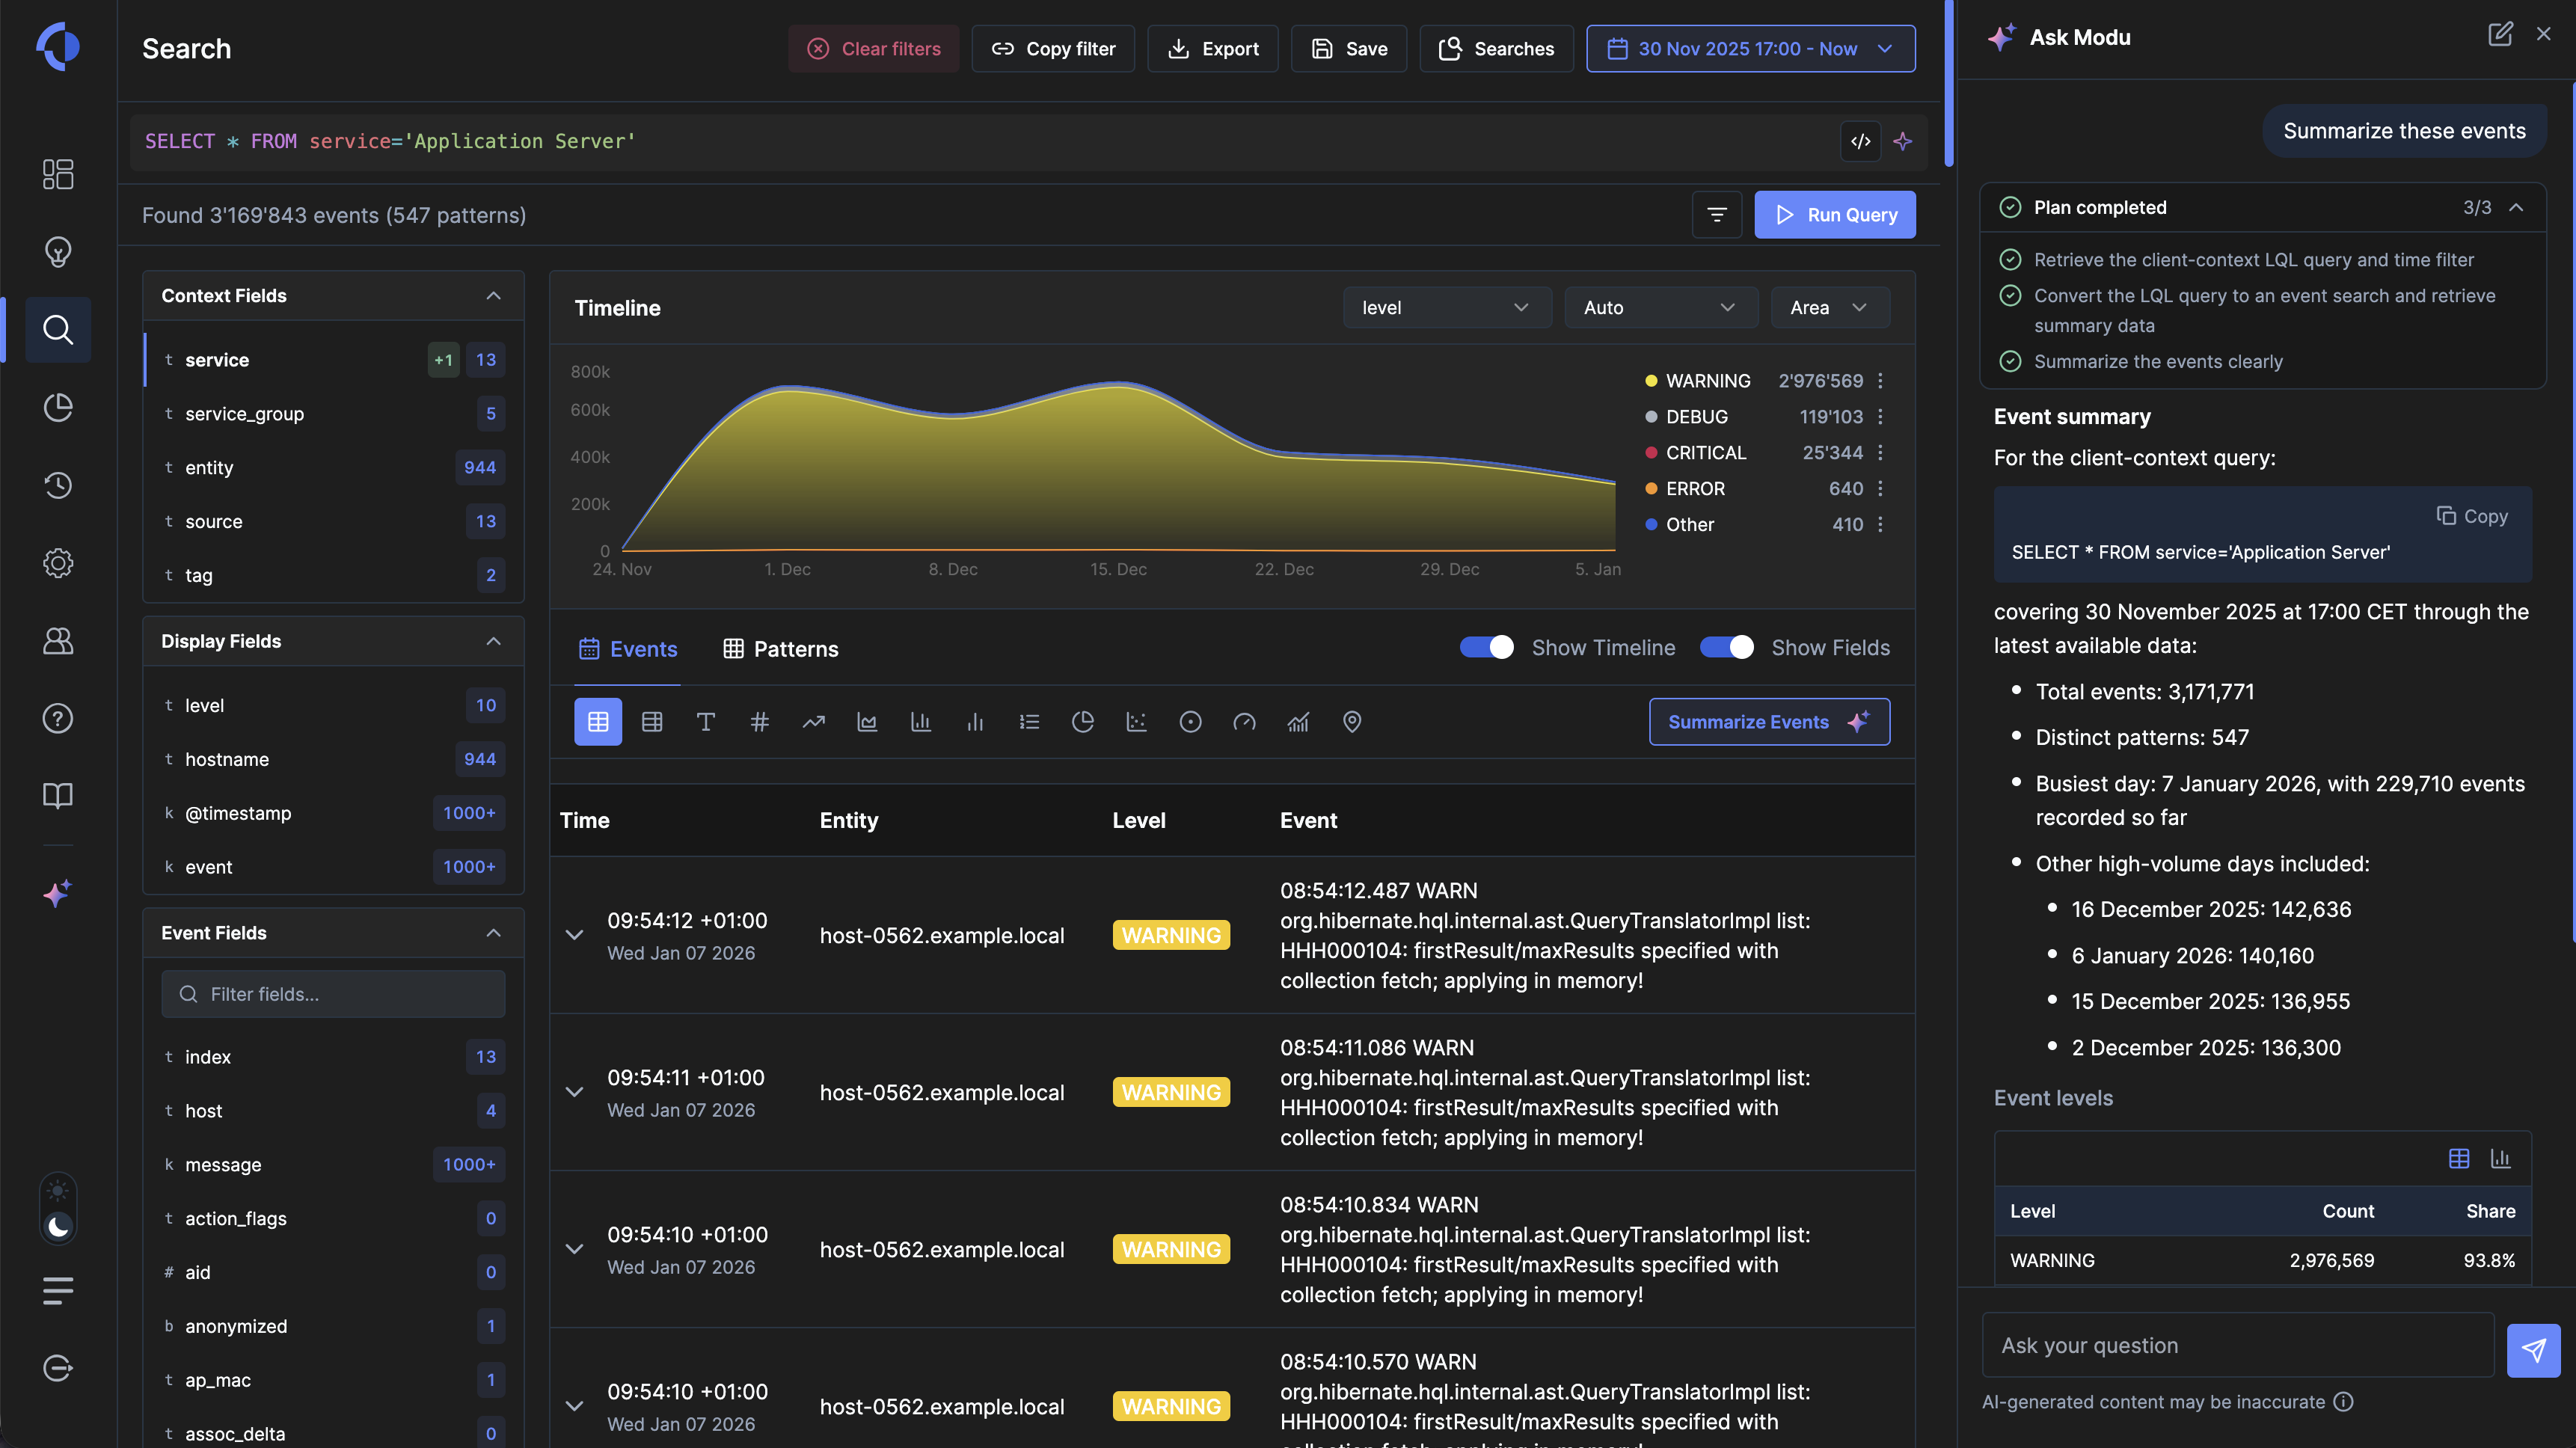The image size is (2576, 1448).
Task: Select the service context field
Action: coord(334,360)
